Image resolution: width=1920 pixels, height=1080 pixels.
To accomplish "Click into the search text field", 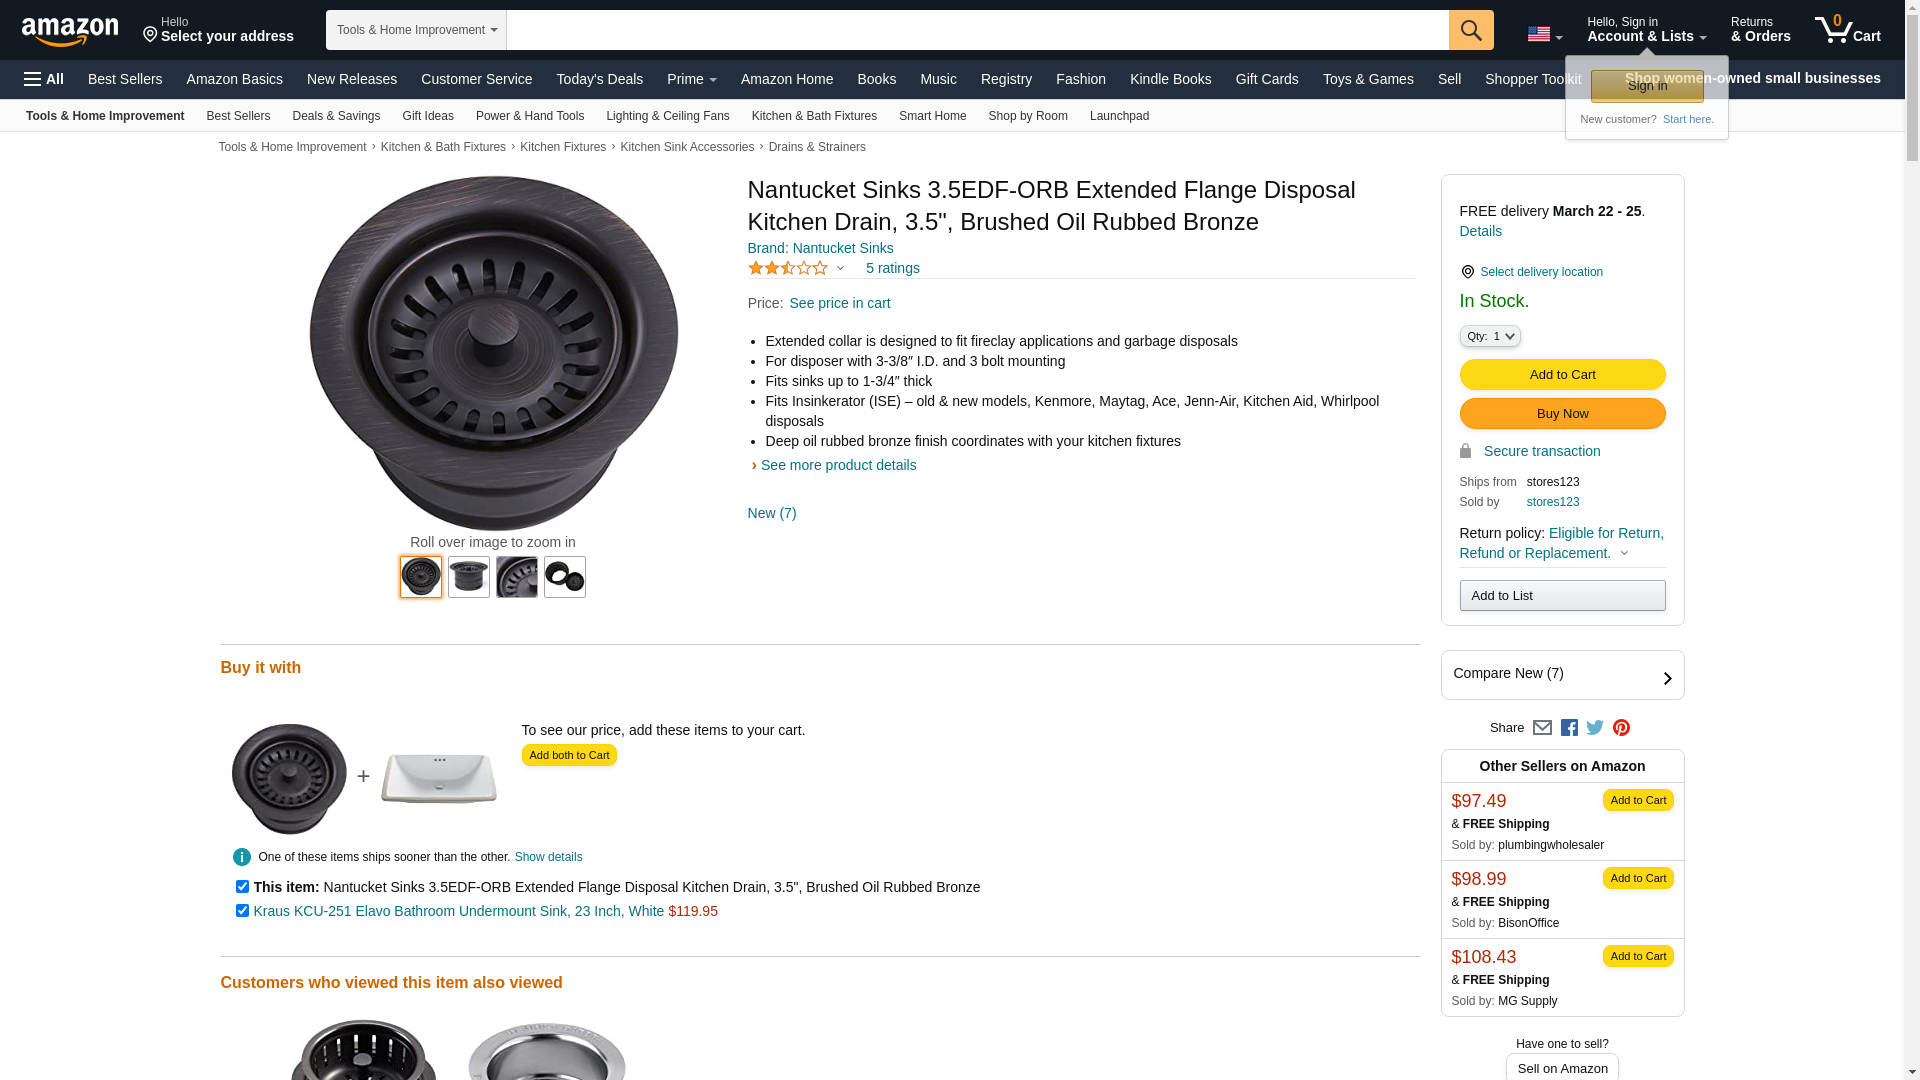I will [x=976, y=30].
